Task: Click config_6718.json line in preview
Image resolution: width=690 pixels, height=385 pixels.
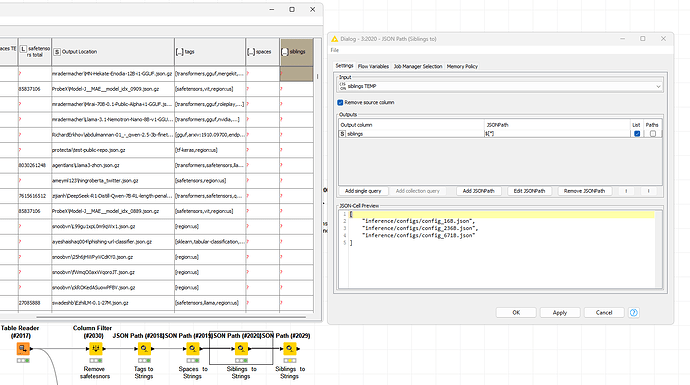Action: tap(418, 235)
